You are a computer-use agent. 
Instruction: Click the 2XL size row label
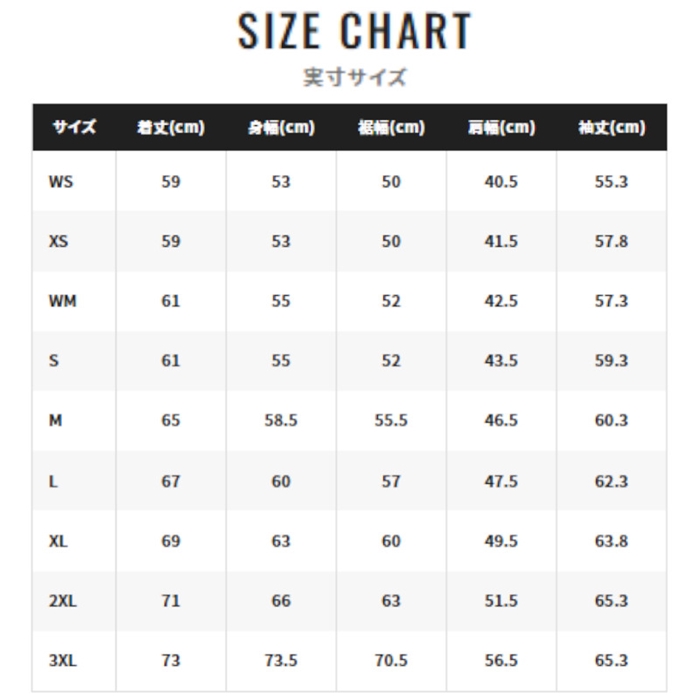(x=62, y=601)
